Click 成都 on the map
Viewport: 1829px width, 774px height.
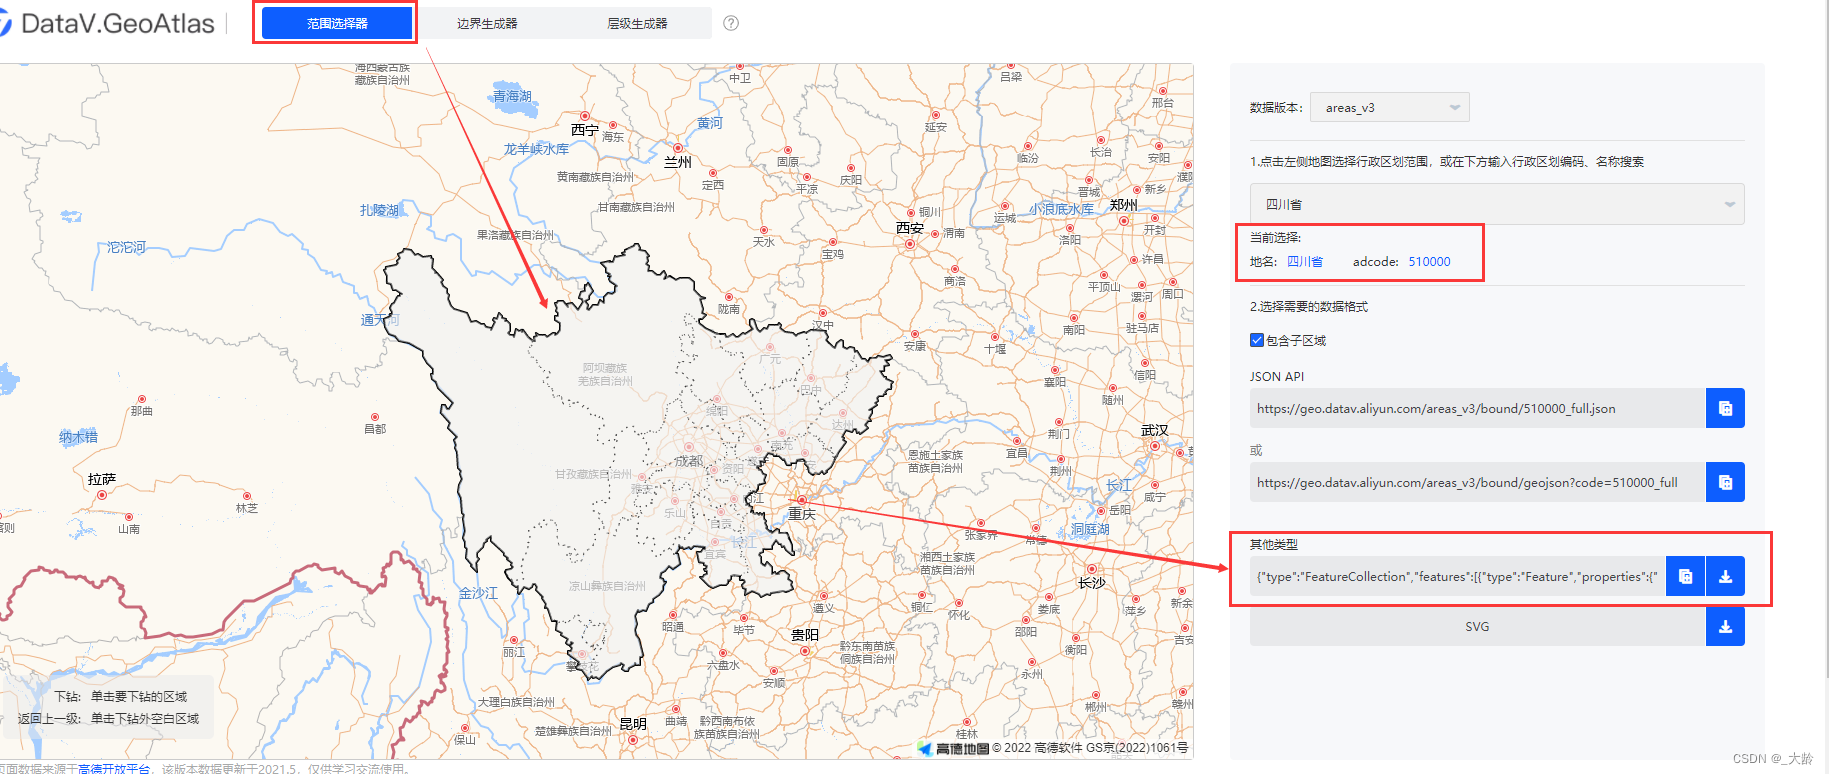point(688,461)
